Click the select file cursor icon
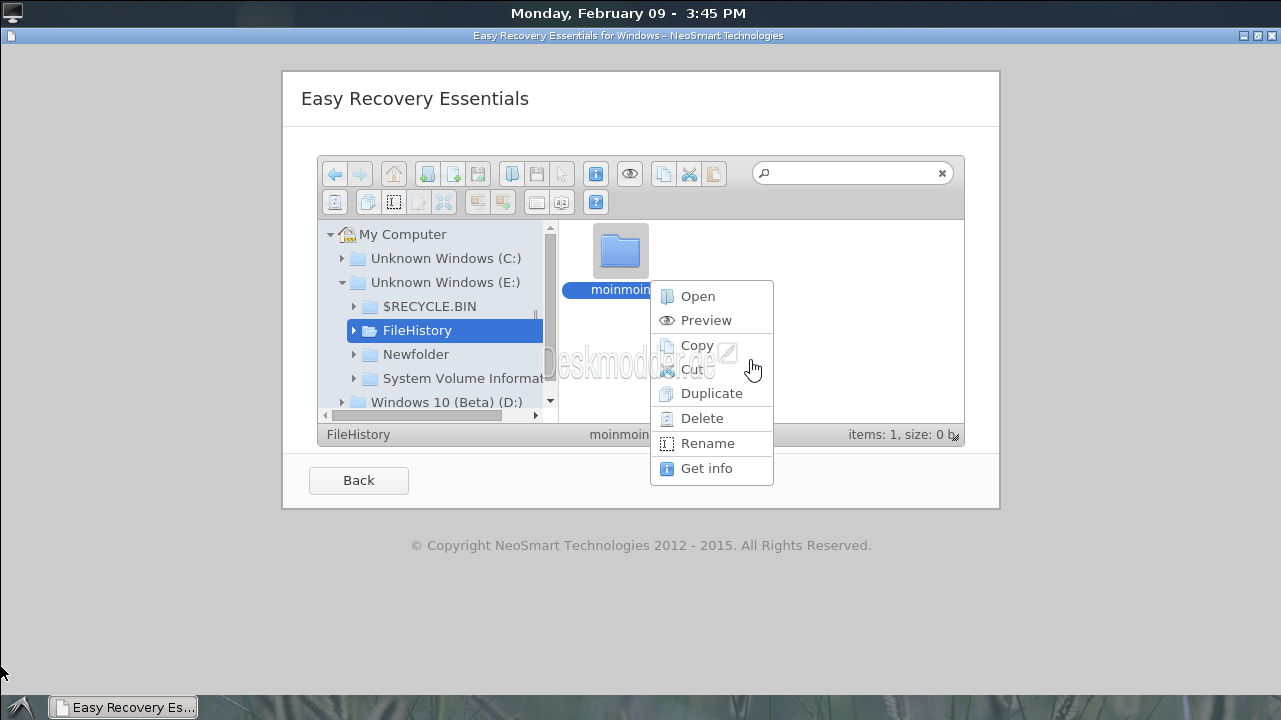Image resolution: width=1281 pixels, height=720 pixels. tap(562, 174)
